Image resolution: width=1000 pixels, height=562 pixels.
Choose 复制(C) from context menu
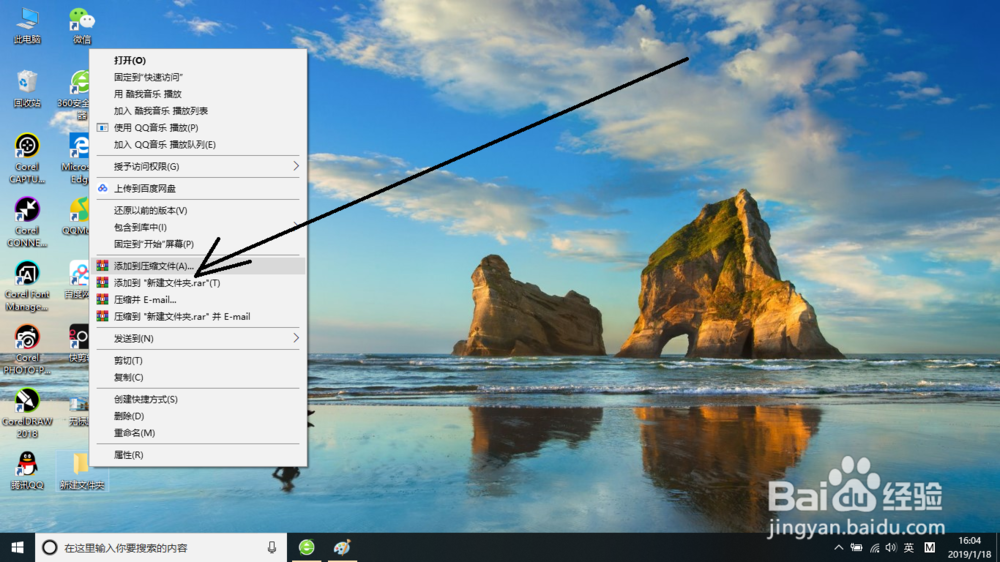[x=198, y=377]
